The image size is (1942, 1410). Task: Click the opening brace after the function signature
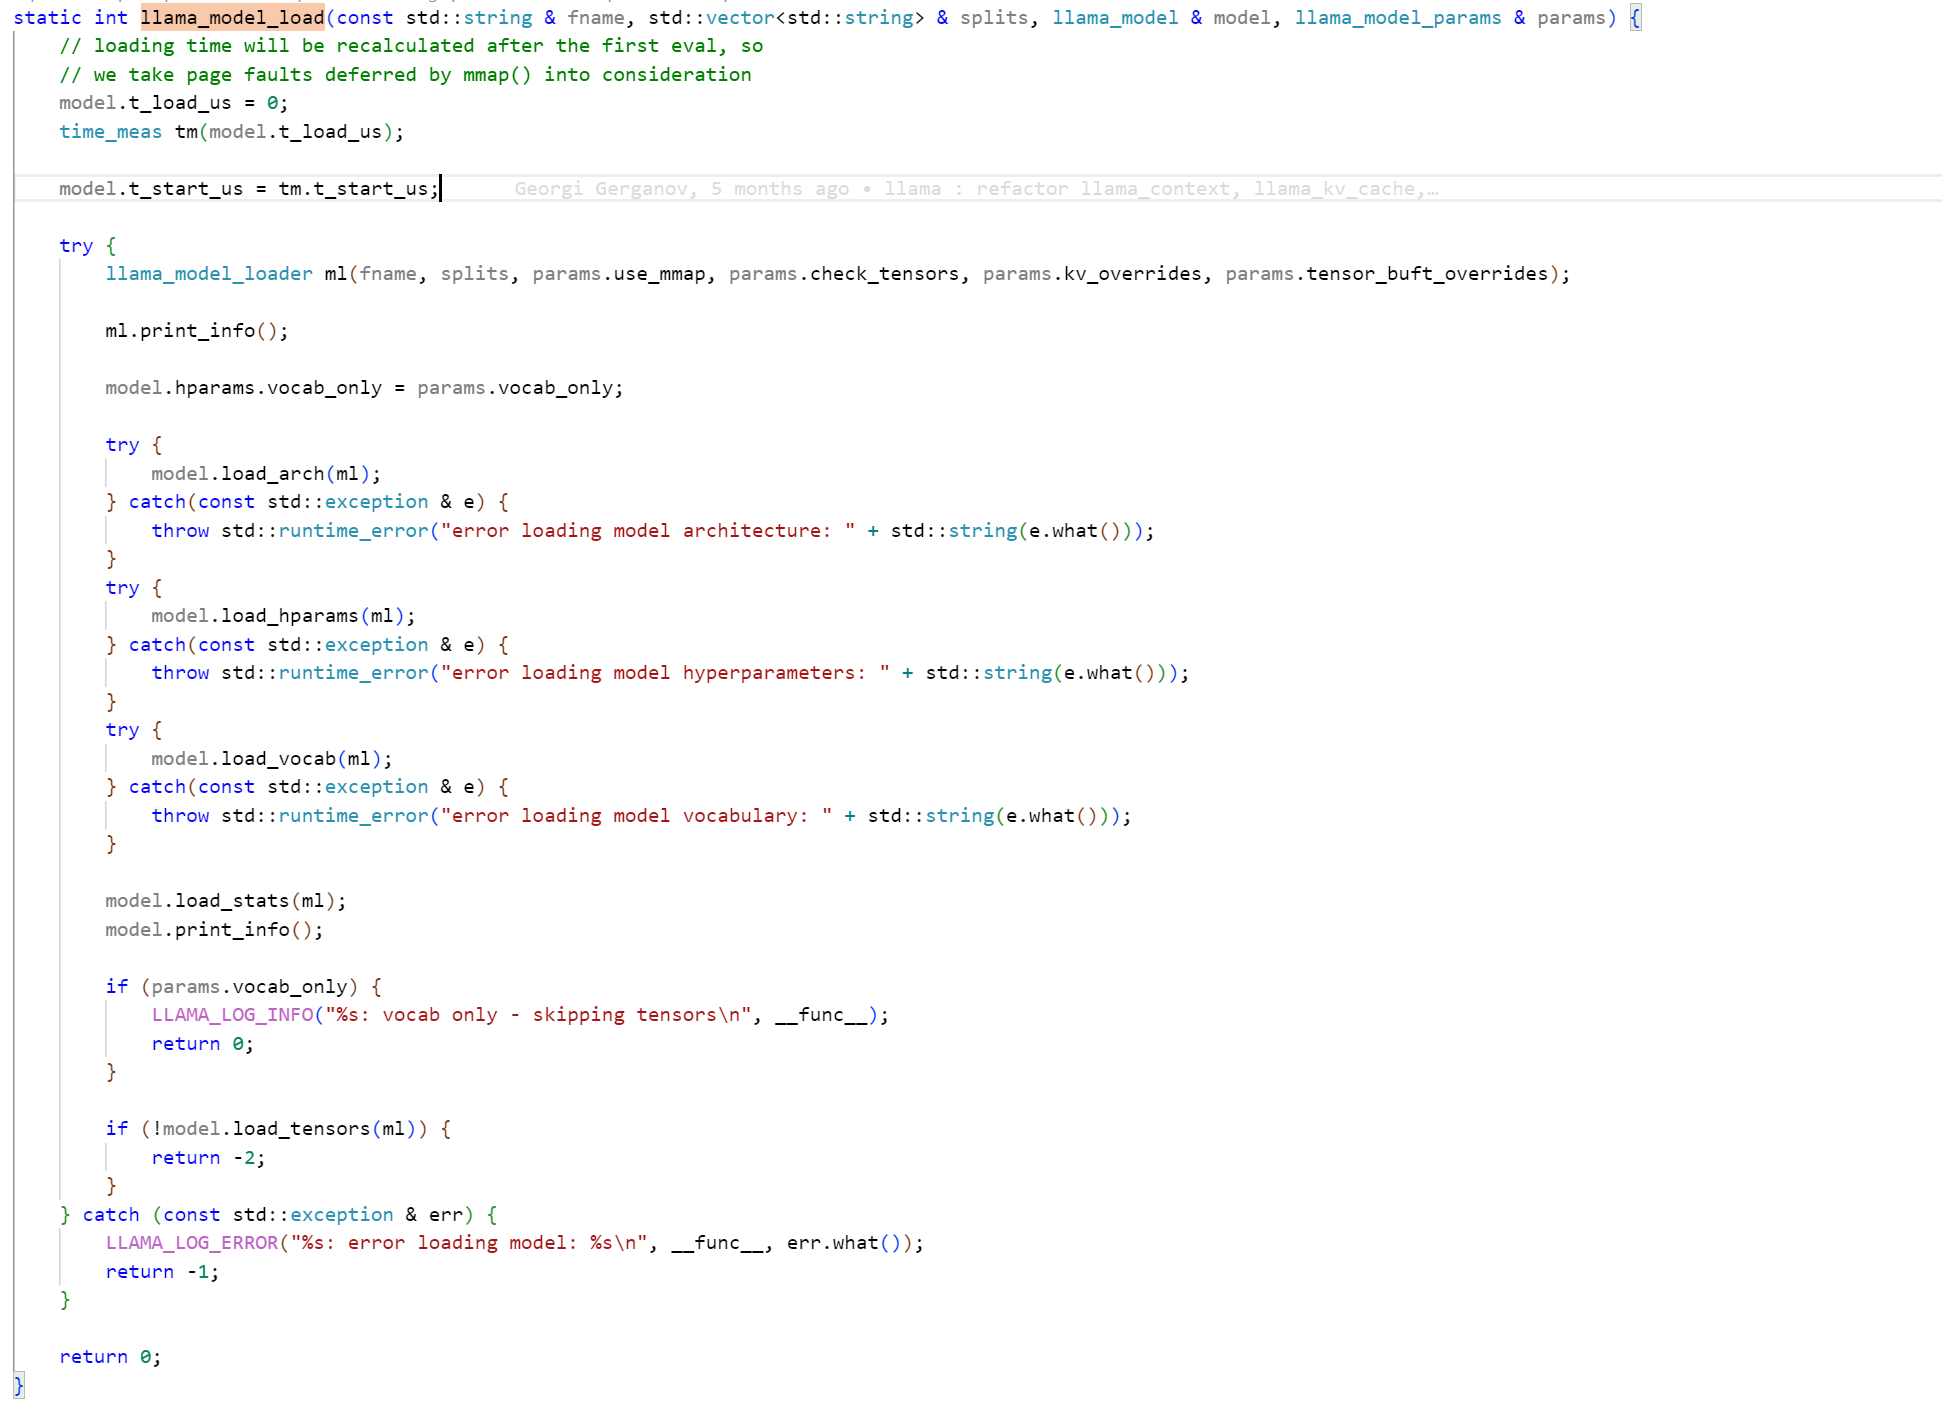[1635, 18]
